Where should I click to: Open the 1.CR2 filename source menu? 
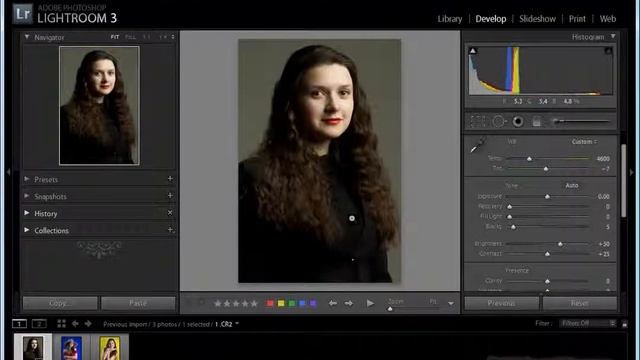(x=227, y=324)
